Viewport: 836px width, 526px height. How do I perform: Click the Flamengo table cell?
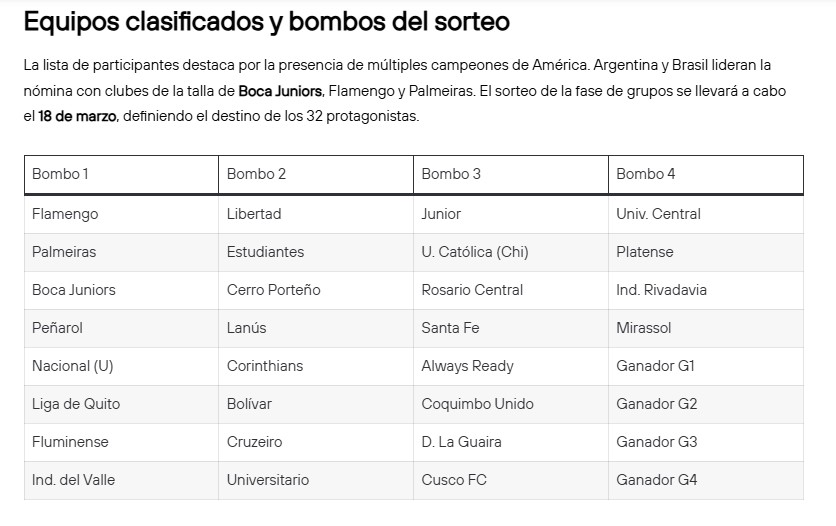pyautogui.click(x=65, y=214)
